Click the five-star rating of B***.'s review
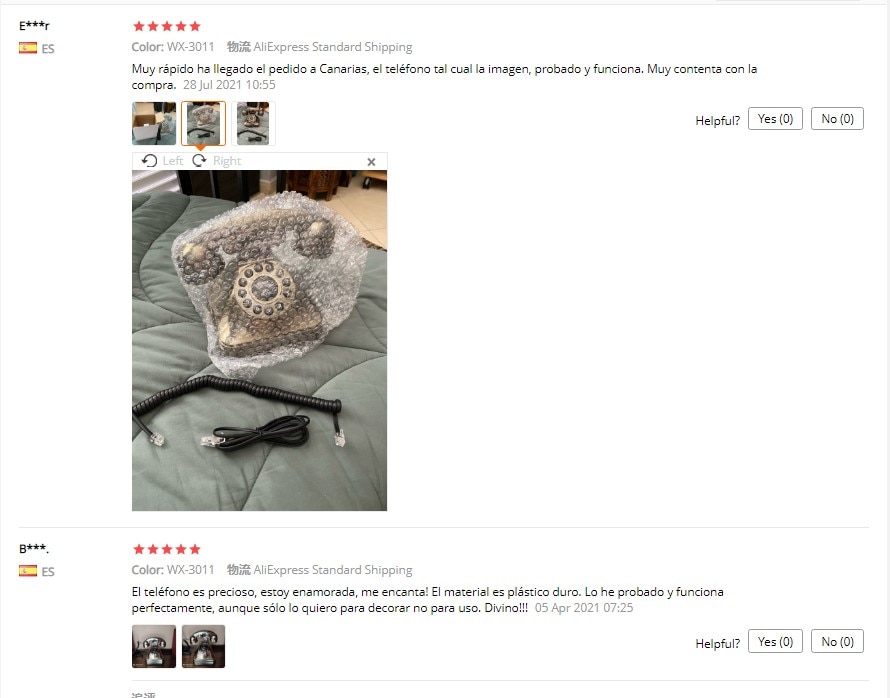The image size is (890, 698). [167, 549]
